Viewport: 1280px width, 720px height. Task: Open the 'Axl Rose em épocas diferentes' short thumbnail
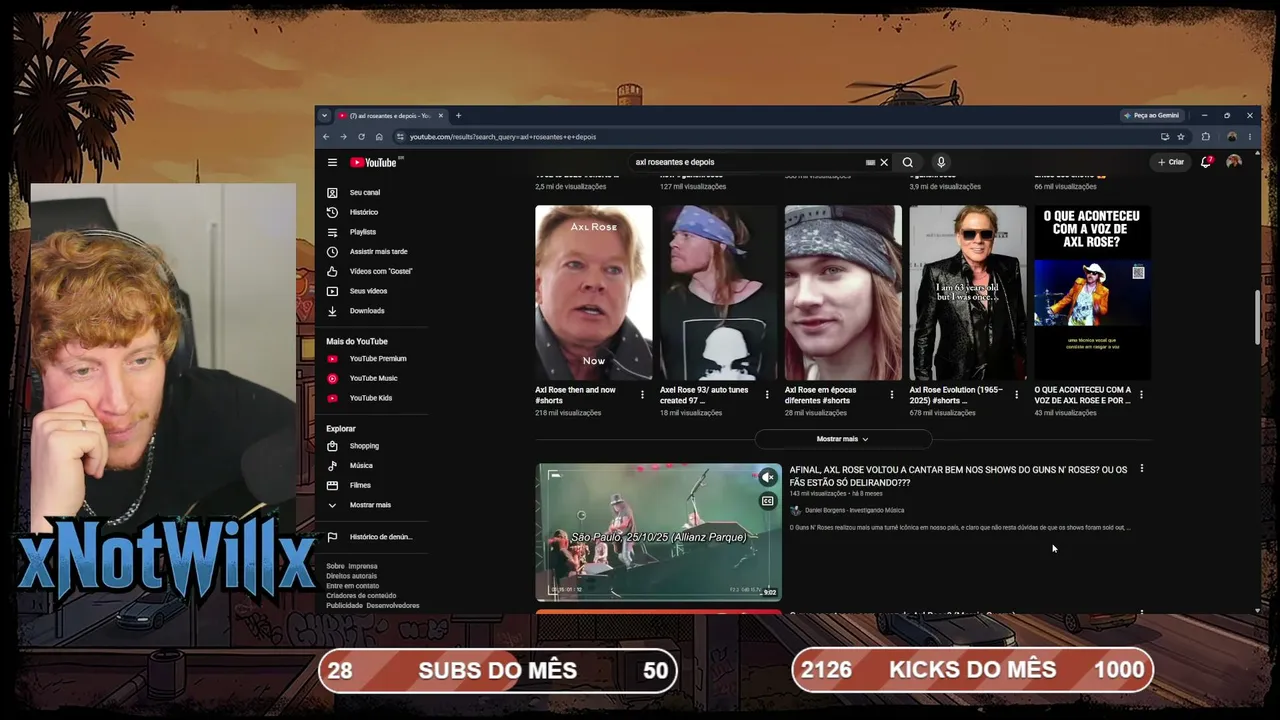click(x=843, y=293)
